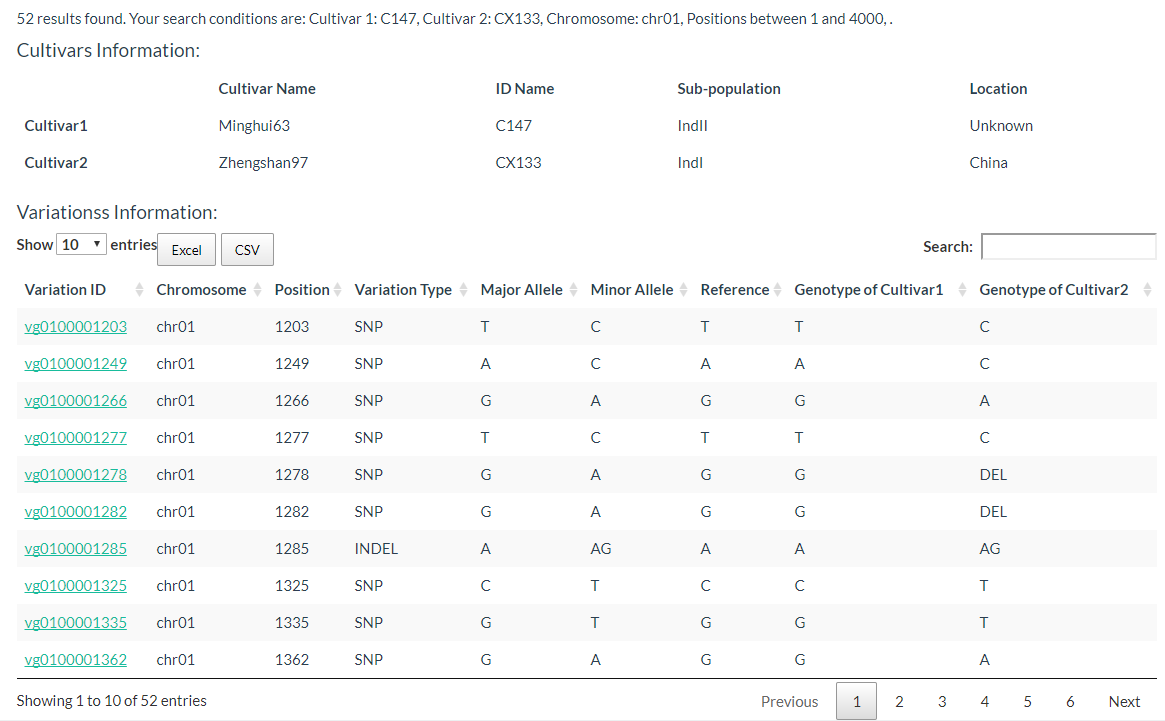
Task: Sort by Genotype of Cultivar1 arrows
Action: [962, 290]
